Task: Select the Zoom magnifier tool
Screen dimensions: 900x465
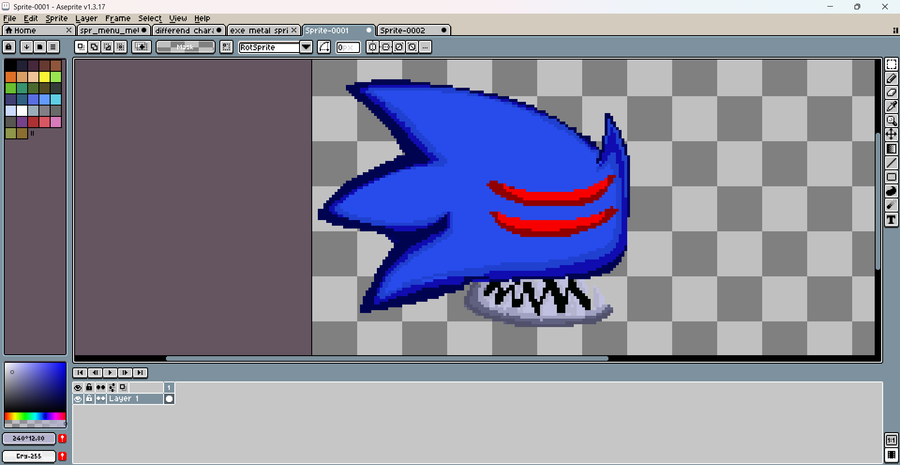Action: [891, 121]
